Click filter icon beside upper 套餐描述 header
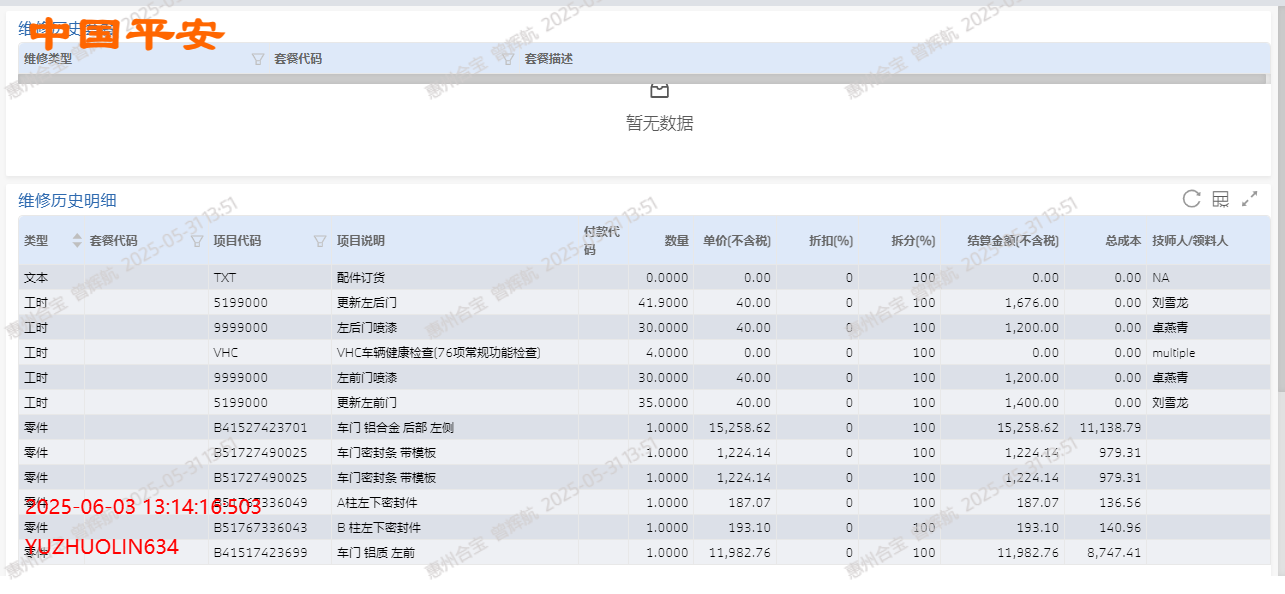 click(x=508, y=59)
